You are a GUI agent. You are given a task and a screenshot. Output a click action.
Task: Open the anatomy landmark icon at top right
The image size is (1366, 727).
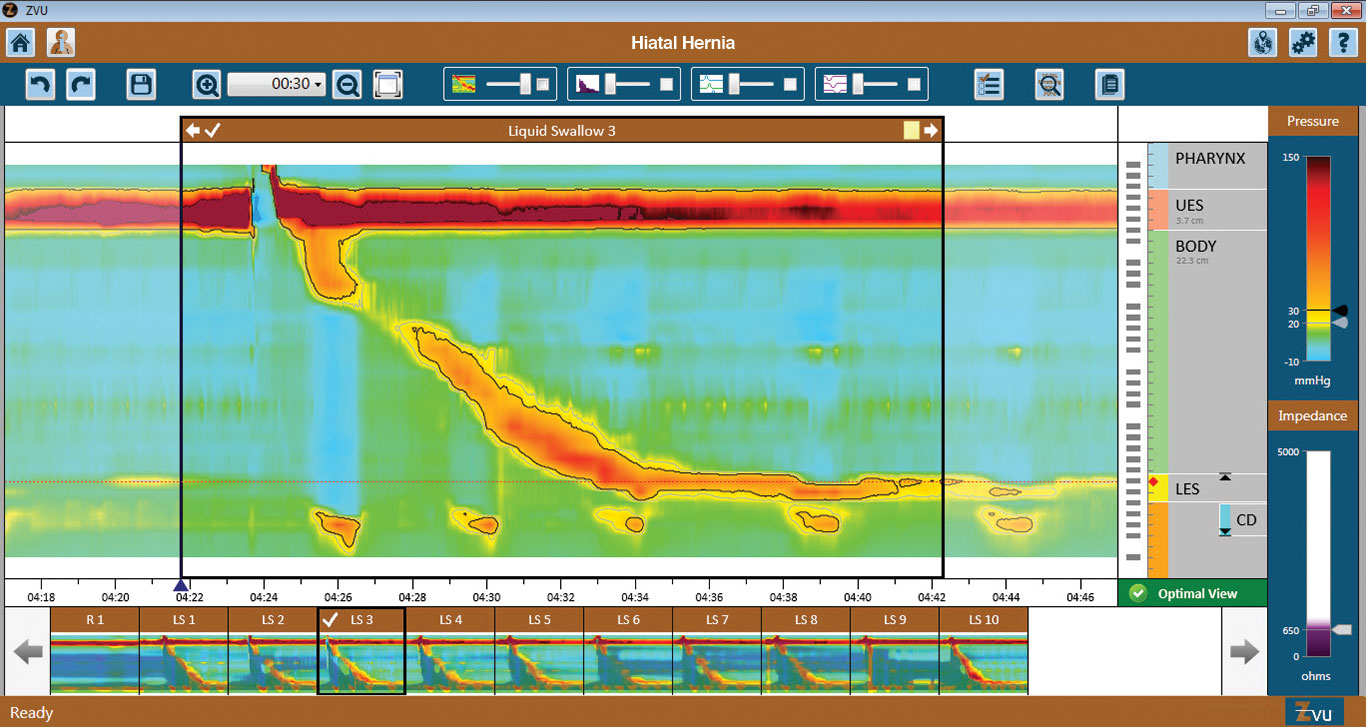pyautogui.click(x=1263, y=43)
